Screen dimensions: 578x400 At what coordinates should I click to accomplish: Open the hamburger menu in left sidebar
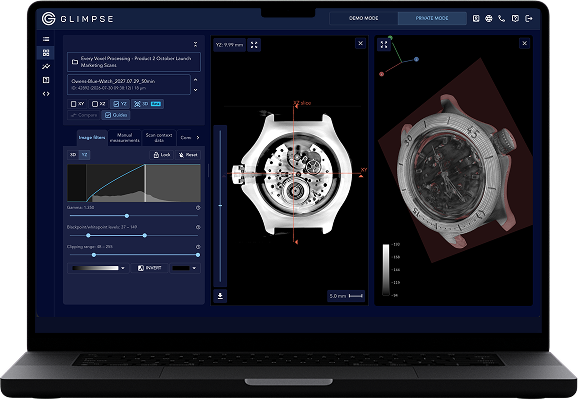[x=46, y=39]
